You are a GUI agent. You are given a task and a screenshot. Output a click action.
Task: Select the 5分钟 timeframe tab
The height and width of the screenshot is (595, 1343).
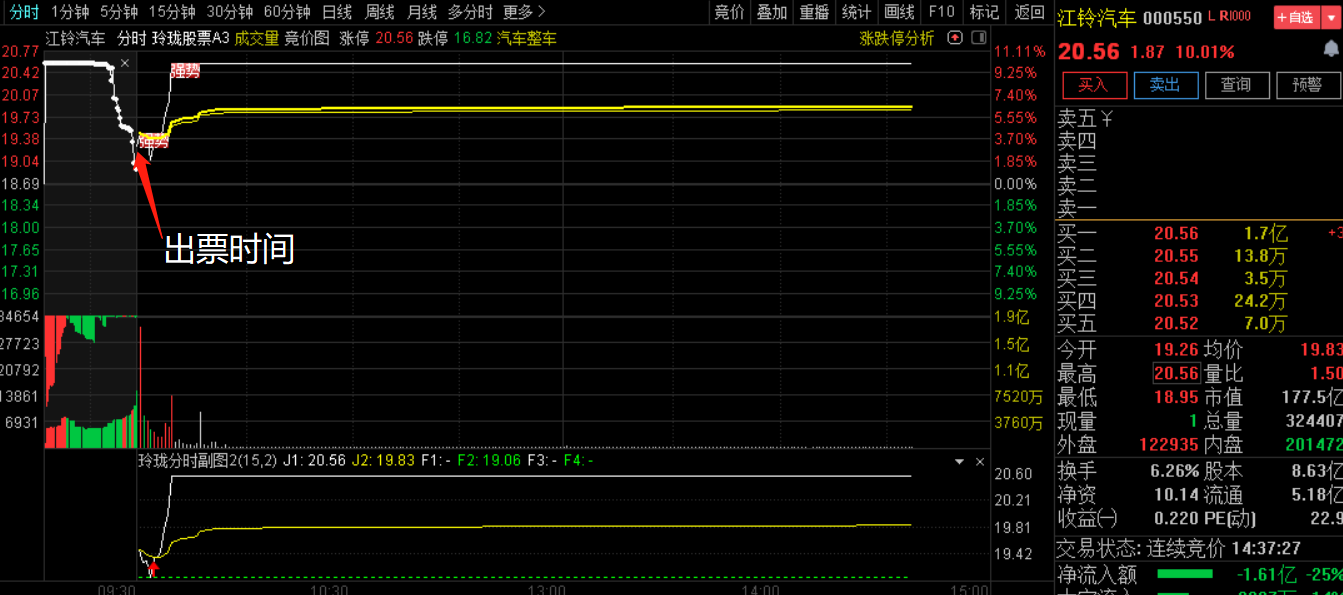click(119, 12)
